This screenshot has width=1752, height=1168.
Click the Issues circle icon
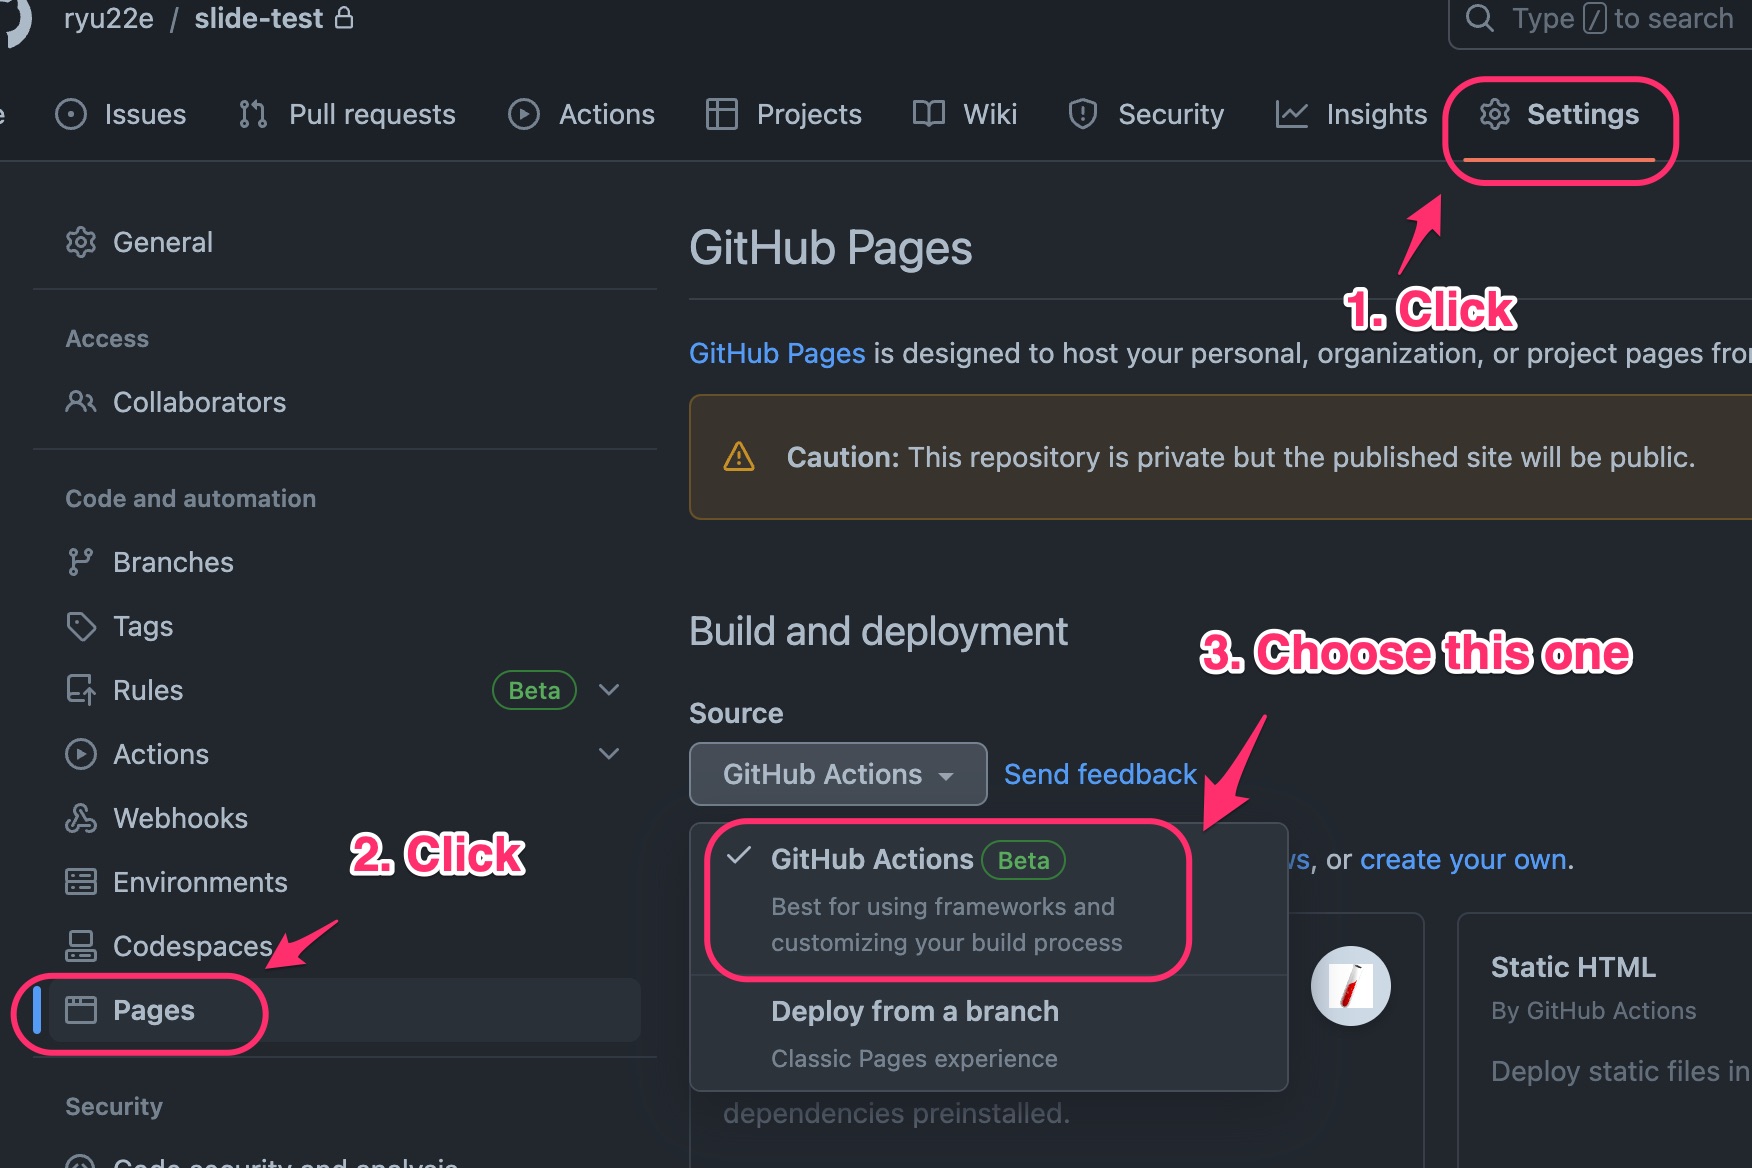point(71,114)
